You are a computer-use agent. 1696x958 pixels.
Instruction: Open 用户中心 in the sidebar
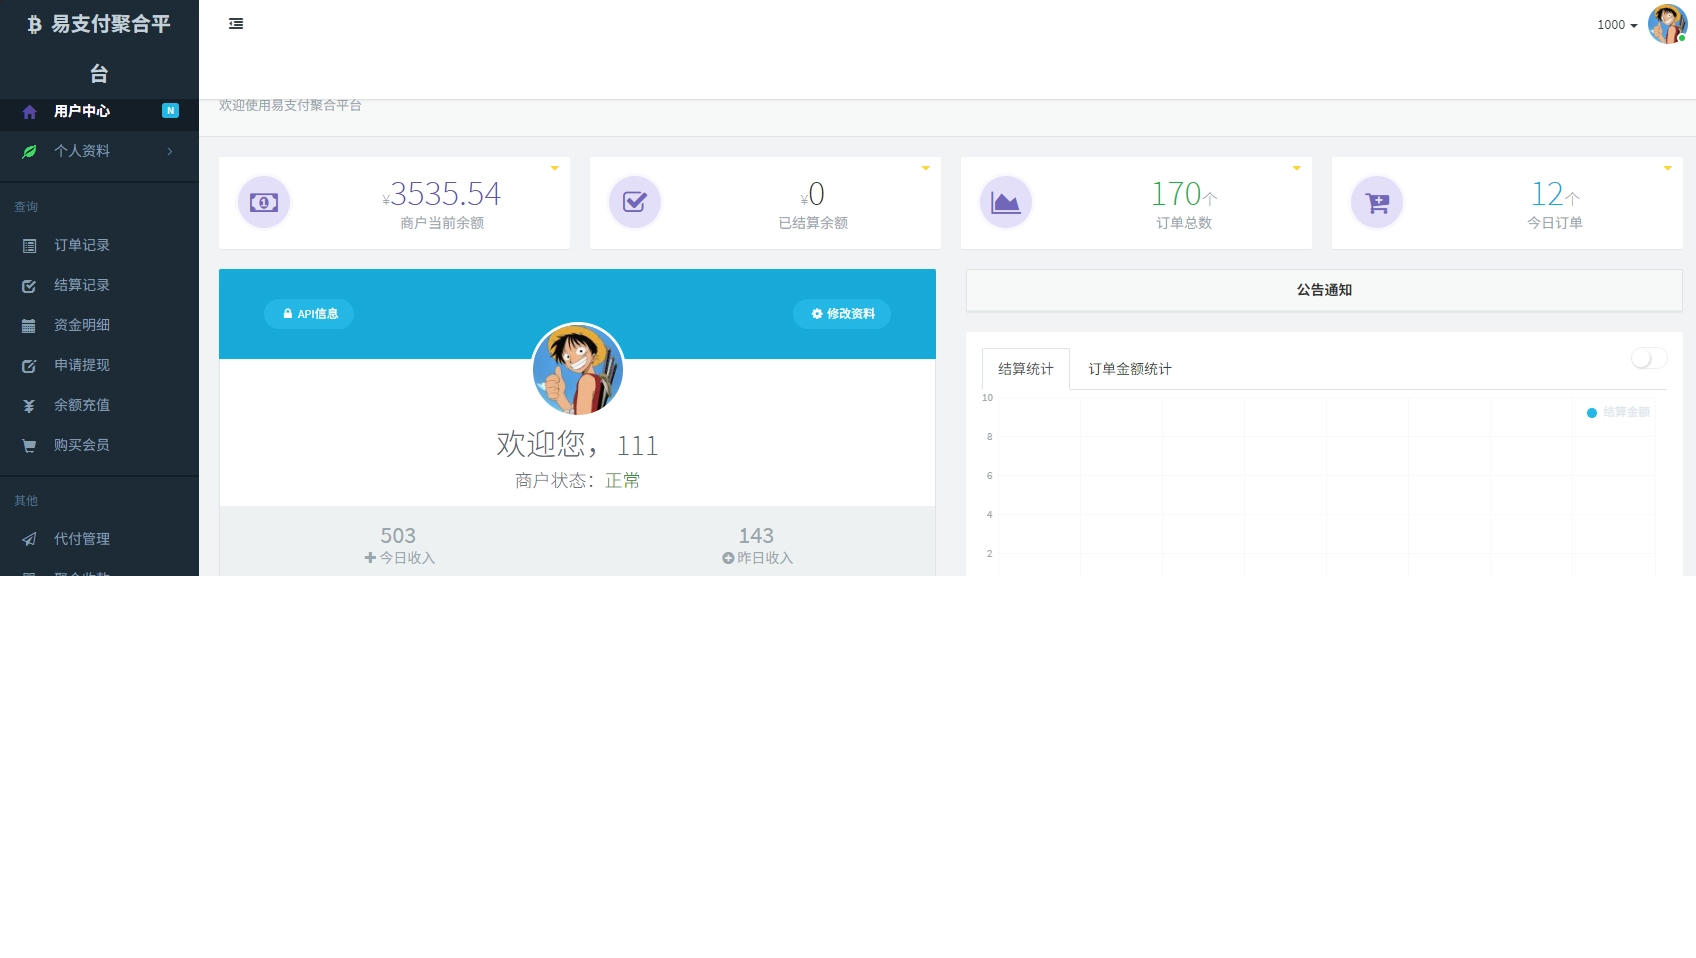99,112
